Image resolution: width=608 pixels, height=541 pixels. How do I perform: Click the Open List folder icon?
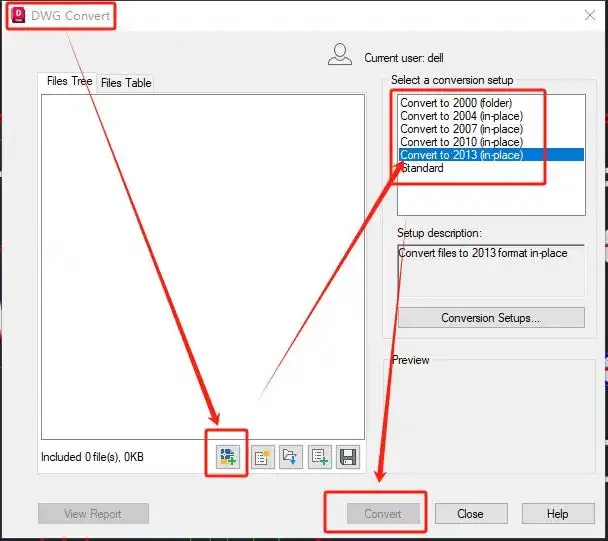[291, 457]
